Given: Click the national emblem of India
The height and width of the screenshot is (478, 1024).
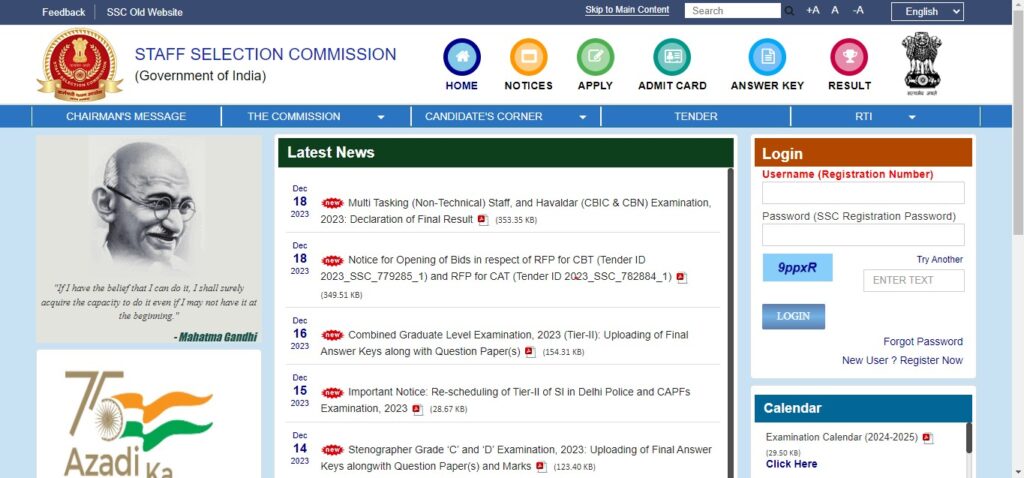Looking at the screenshot, I should click(921, 63).
